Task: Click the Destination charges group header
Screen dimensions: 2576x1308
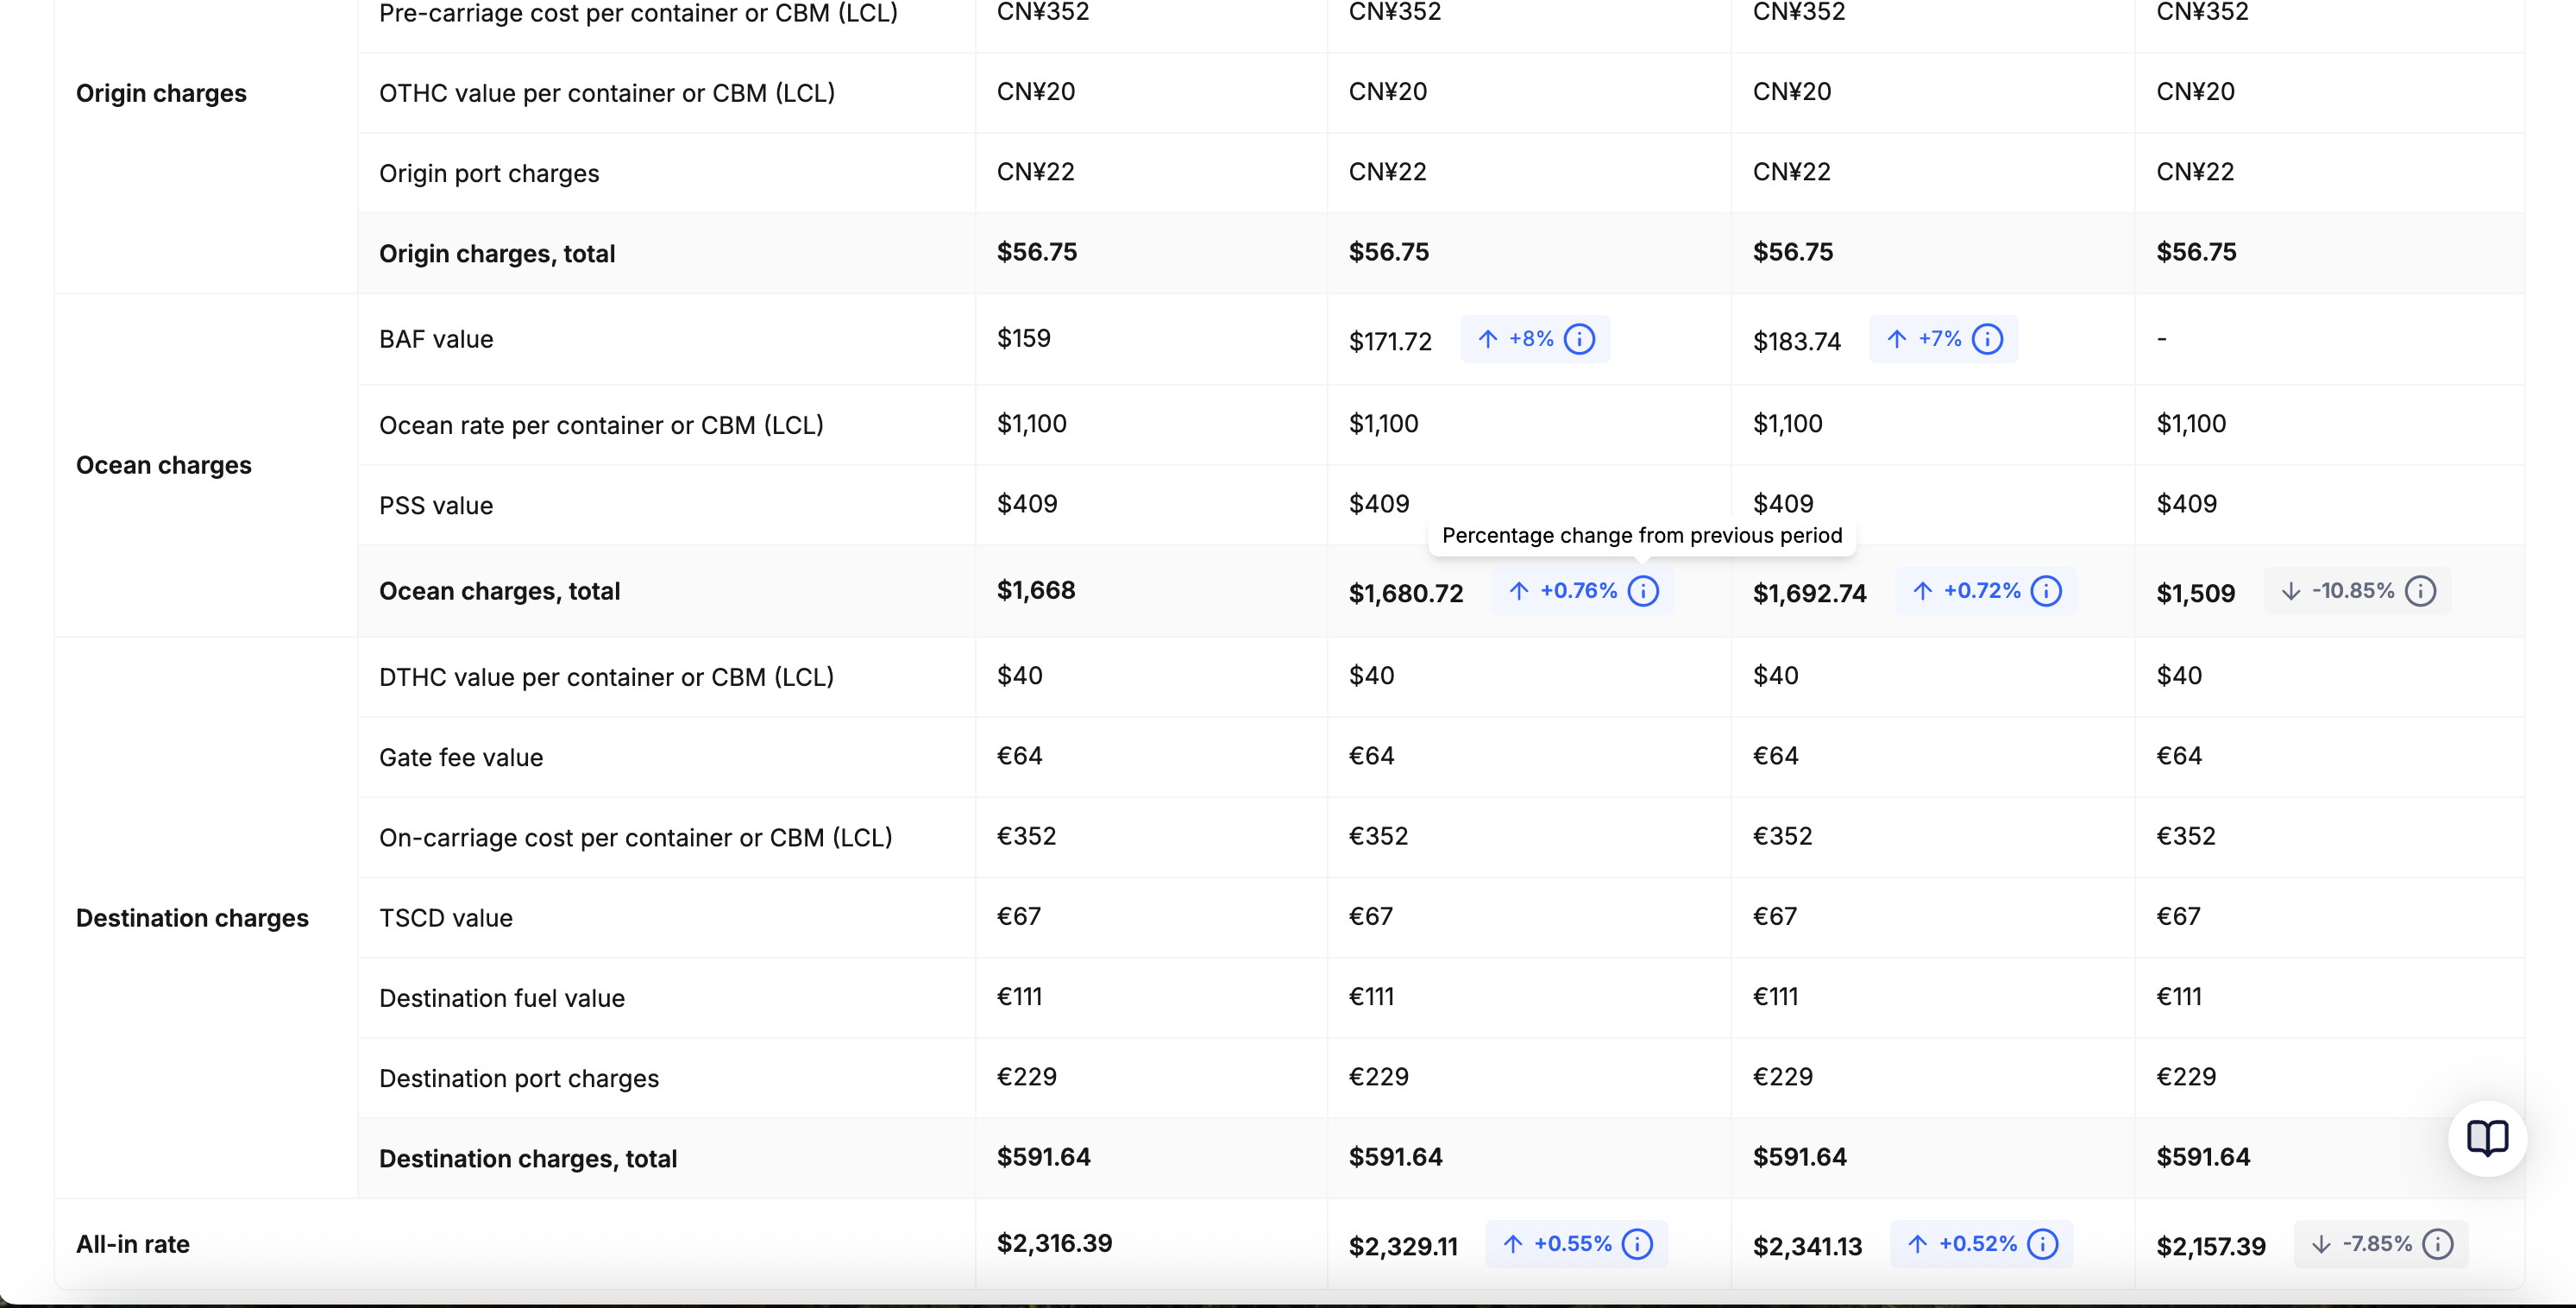Action: tap(192, 918)
